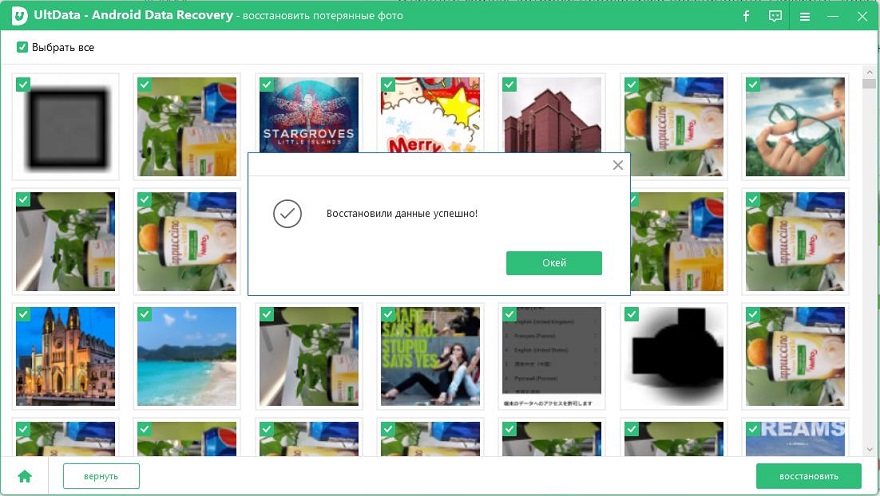Click the вернуть button

coord(101,476)
